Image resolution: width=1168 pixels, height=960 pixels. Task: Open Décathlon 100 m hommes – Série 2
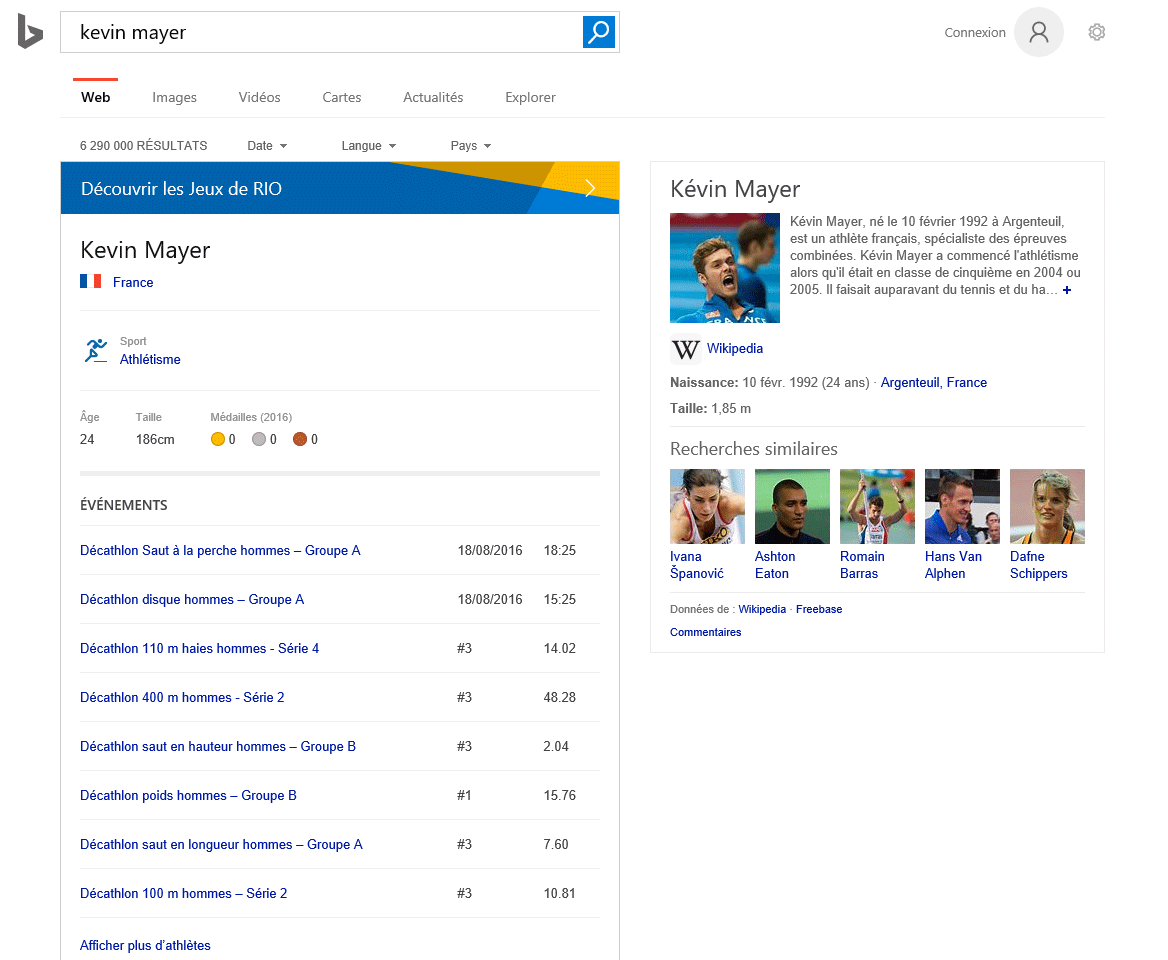(183, 893)
